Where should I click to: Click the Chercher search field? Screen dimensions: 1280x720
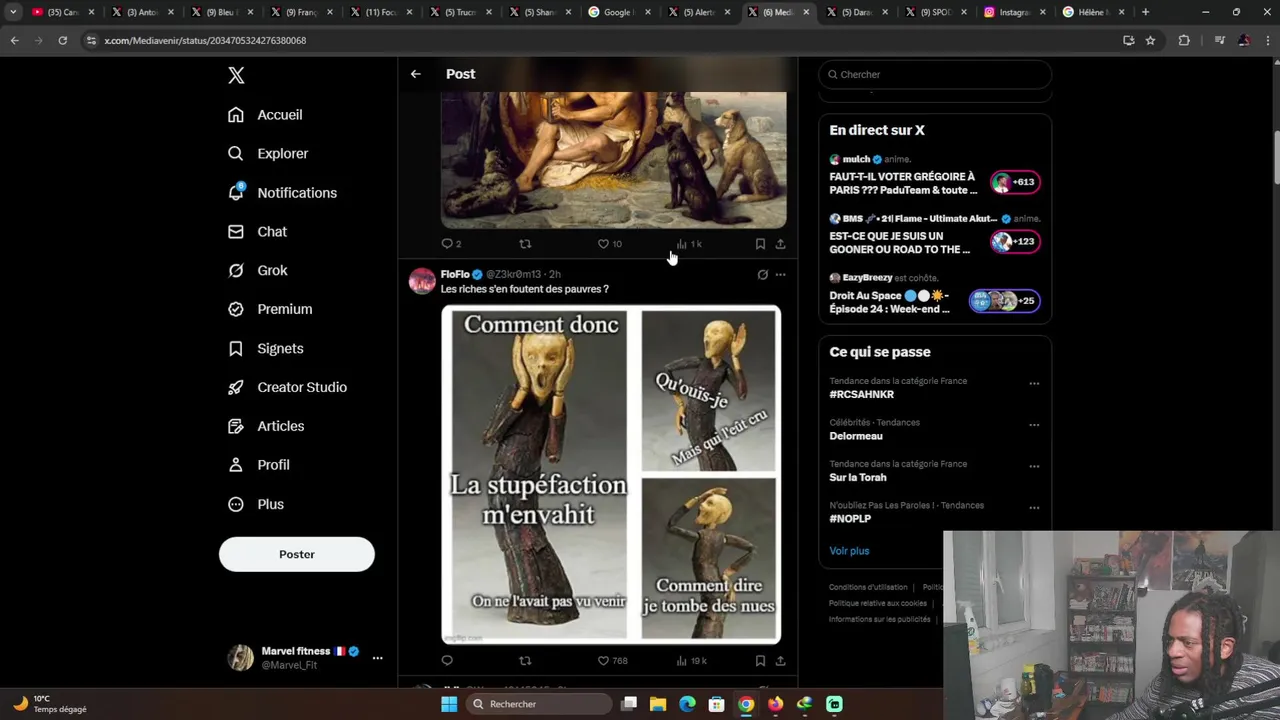[935, 74]
